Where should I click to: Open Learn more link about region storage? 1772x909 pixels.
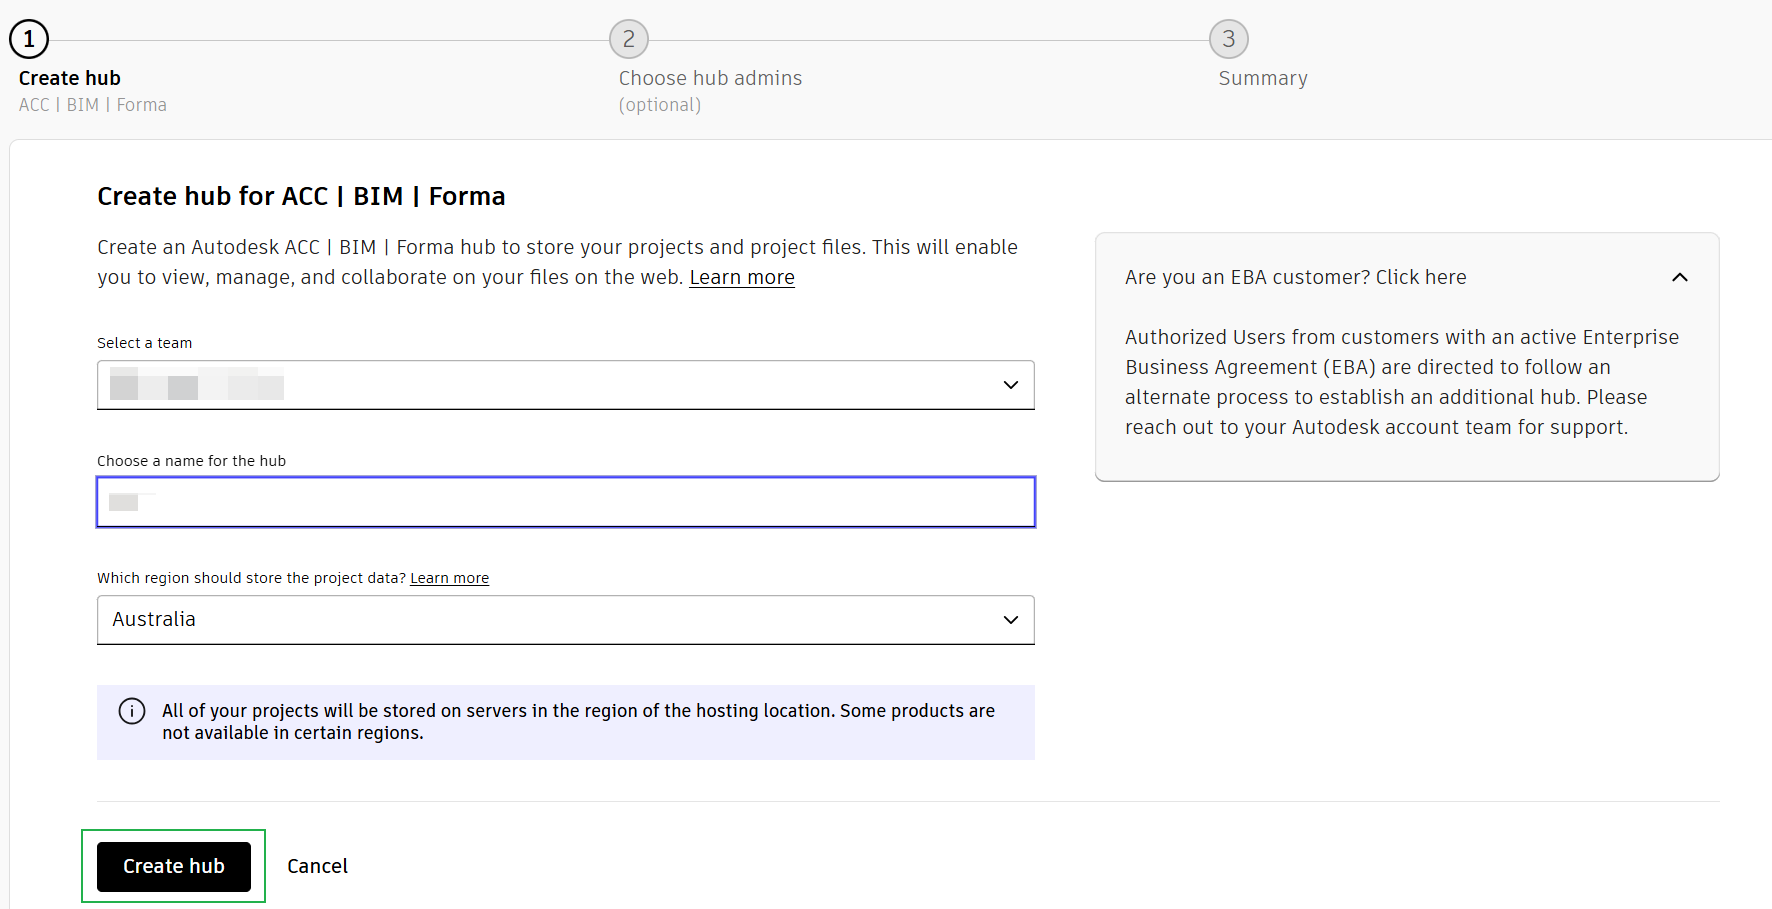click(449, 578)
